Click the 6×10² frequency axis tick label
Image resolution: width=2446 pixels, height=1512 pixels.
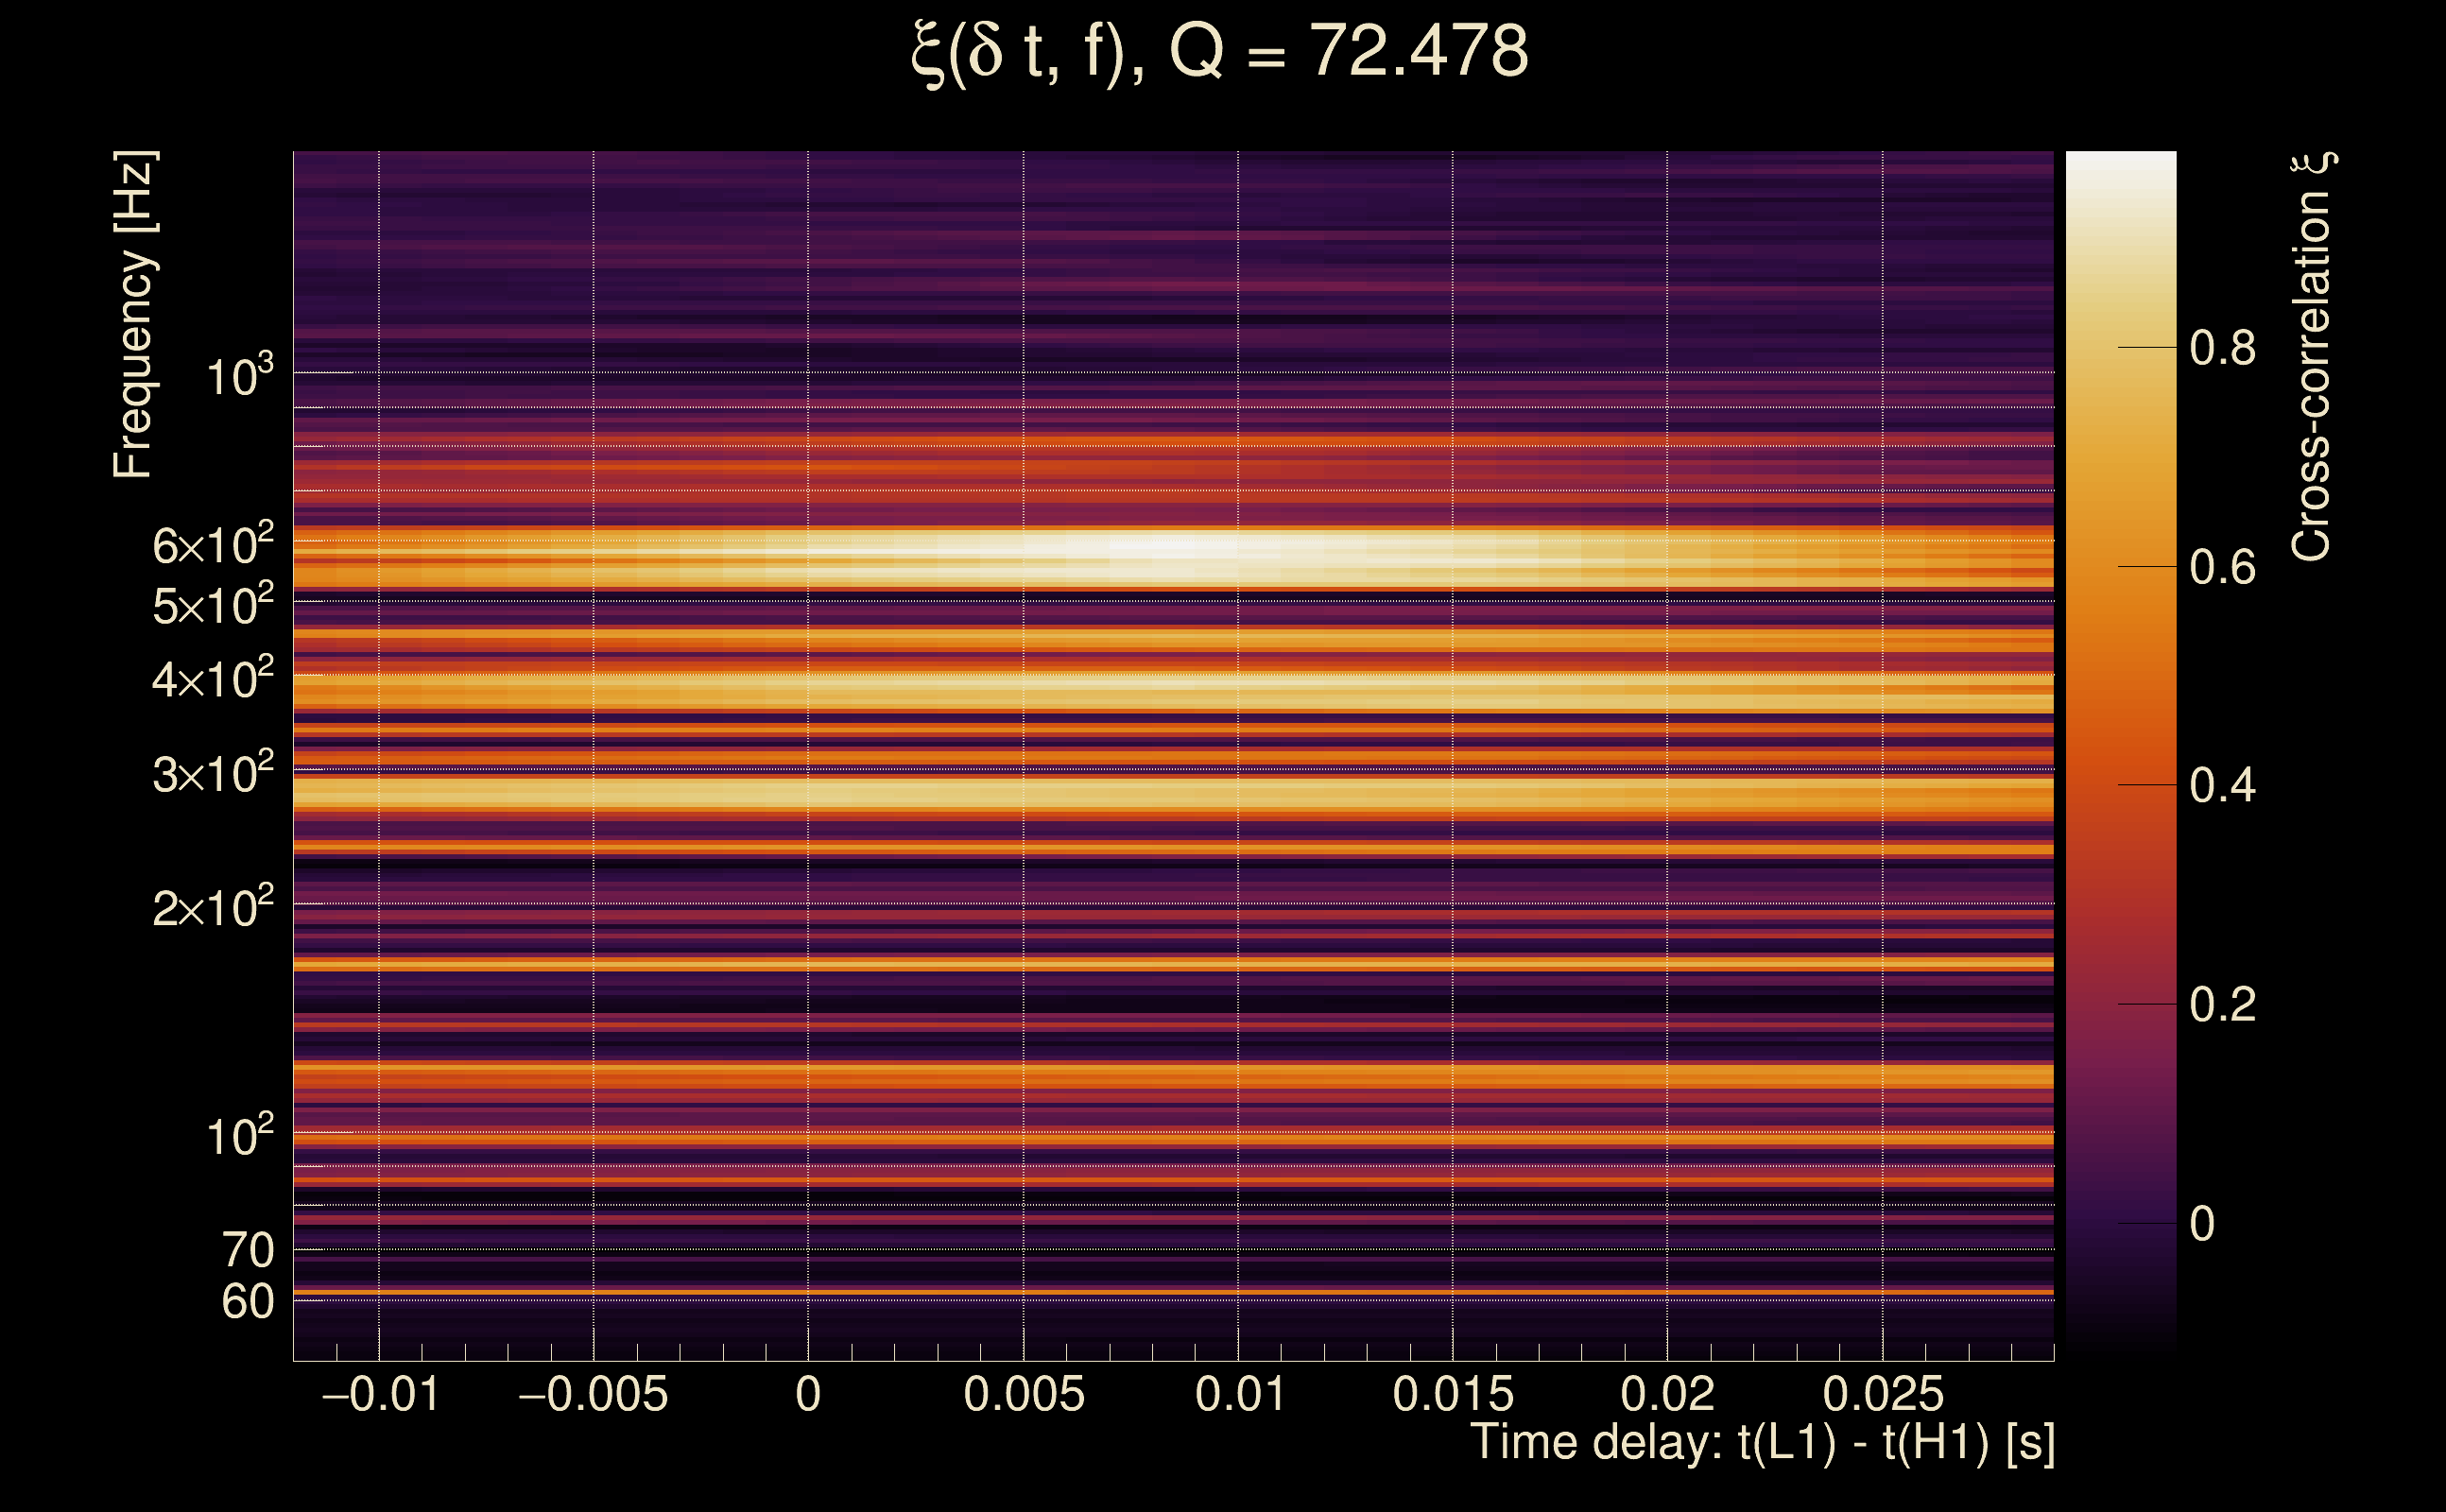212,545
